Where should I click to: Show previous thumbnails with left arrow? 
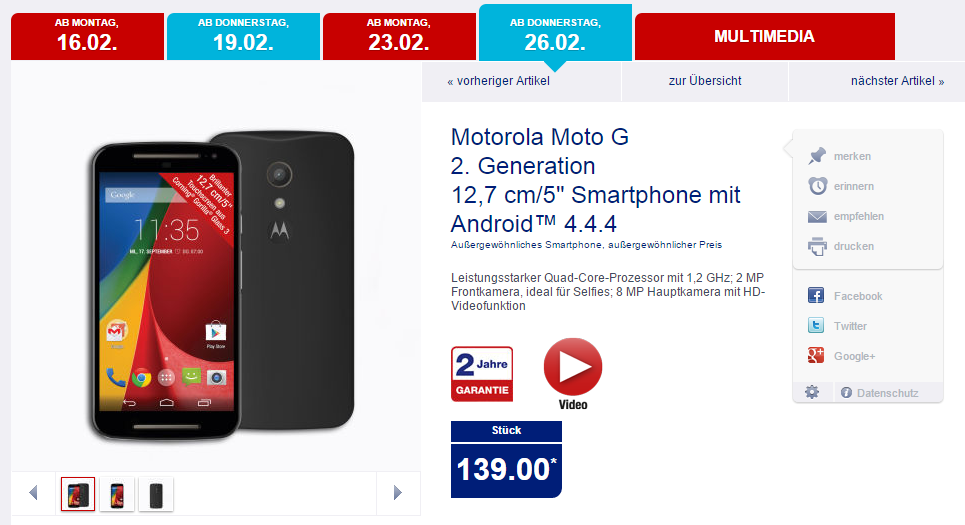[x=33, y=492]
